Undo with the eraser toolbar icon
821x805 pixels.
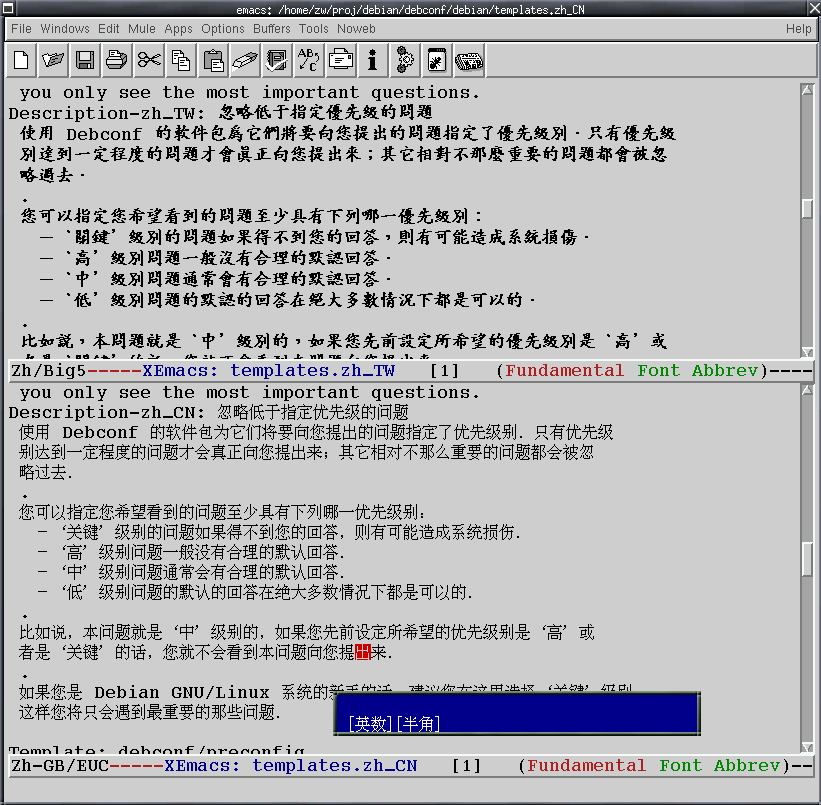[x=245, y=60]
